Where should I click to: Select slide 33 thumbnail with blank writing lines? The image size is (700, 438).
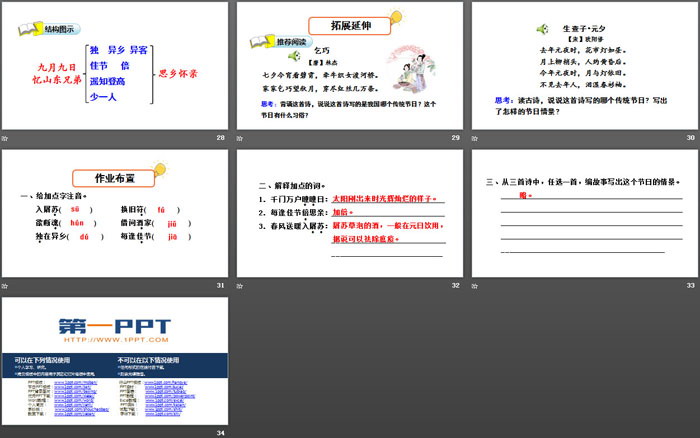pyautogui.click(x=585, y=213)
